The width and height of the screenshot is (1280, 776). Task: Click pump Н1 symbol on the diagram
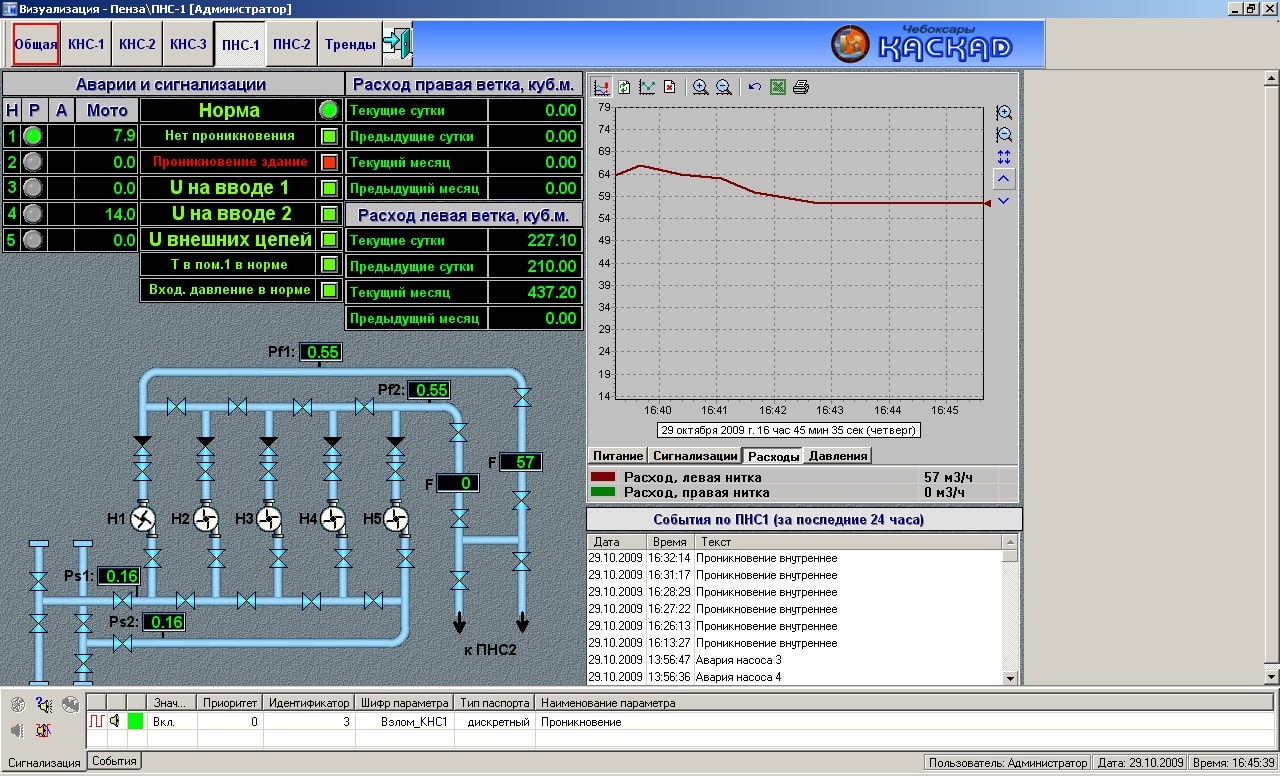pyautogui.click(x=143, y=518)
